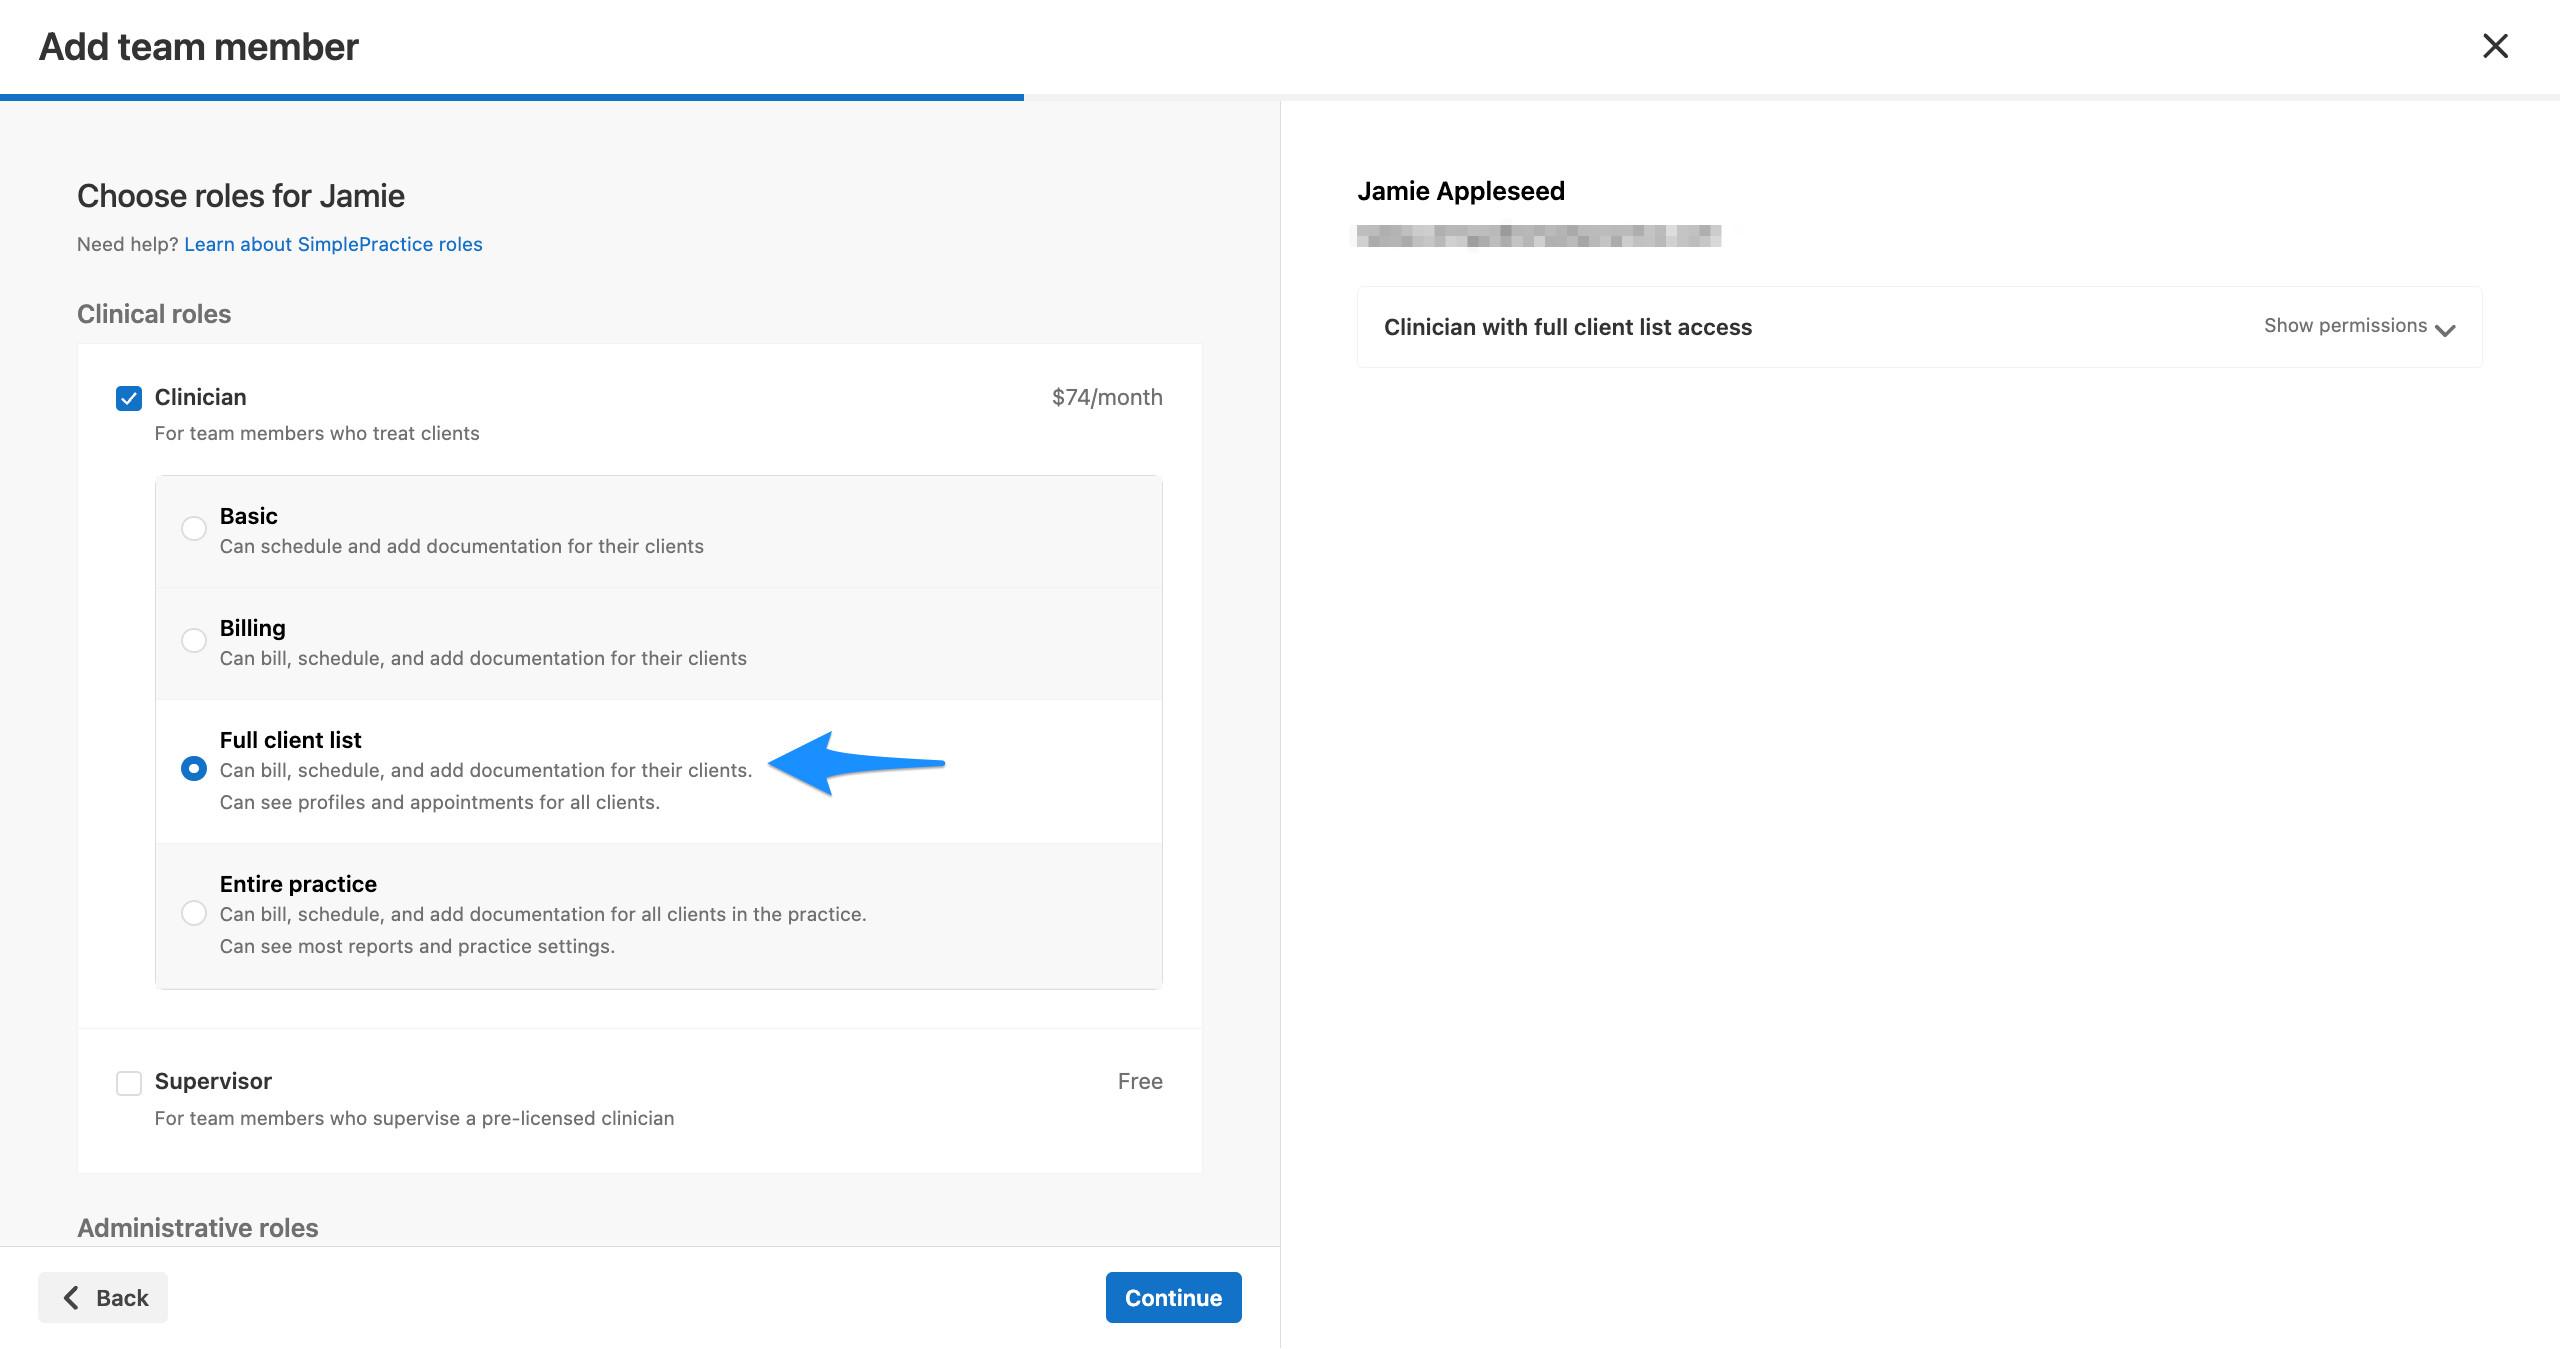Select the Full client list radio button
Image resolution: width=2560 pixels, height=1349 pixels.
tap(194, 769)
